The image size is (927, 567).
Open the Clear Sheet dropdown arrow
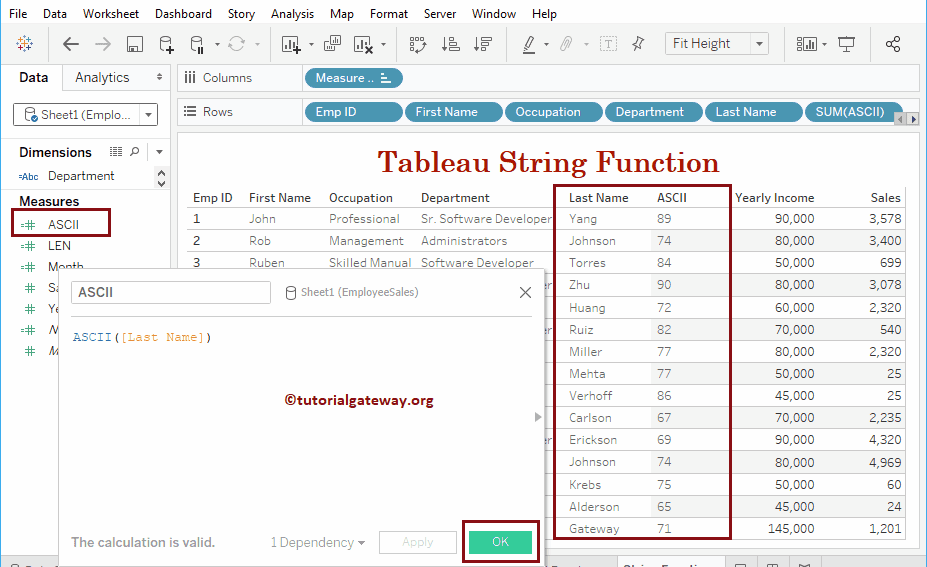point(383,44)
